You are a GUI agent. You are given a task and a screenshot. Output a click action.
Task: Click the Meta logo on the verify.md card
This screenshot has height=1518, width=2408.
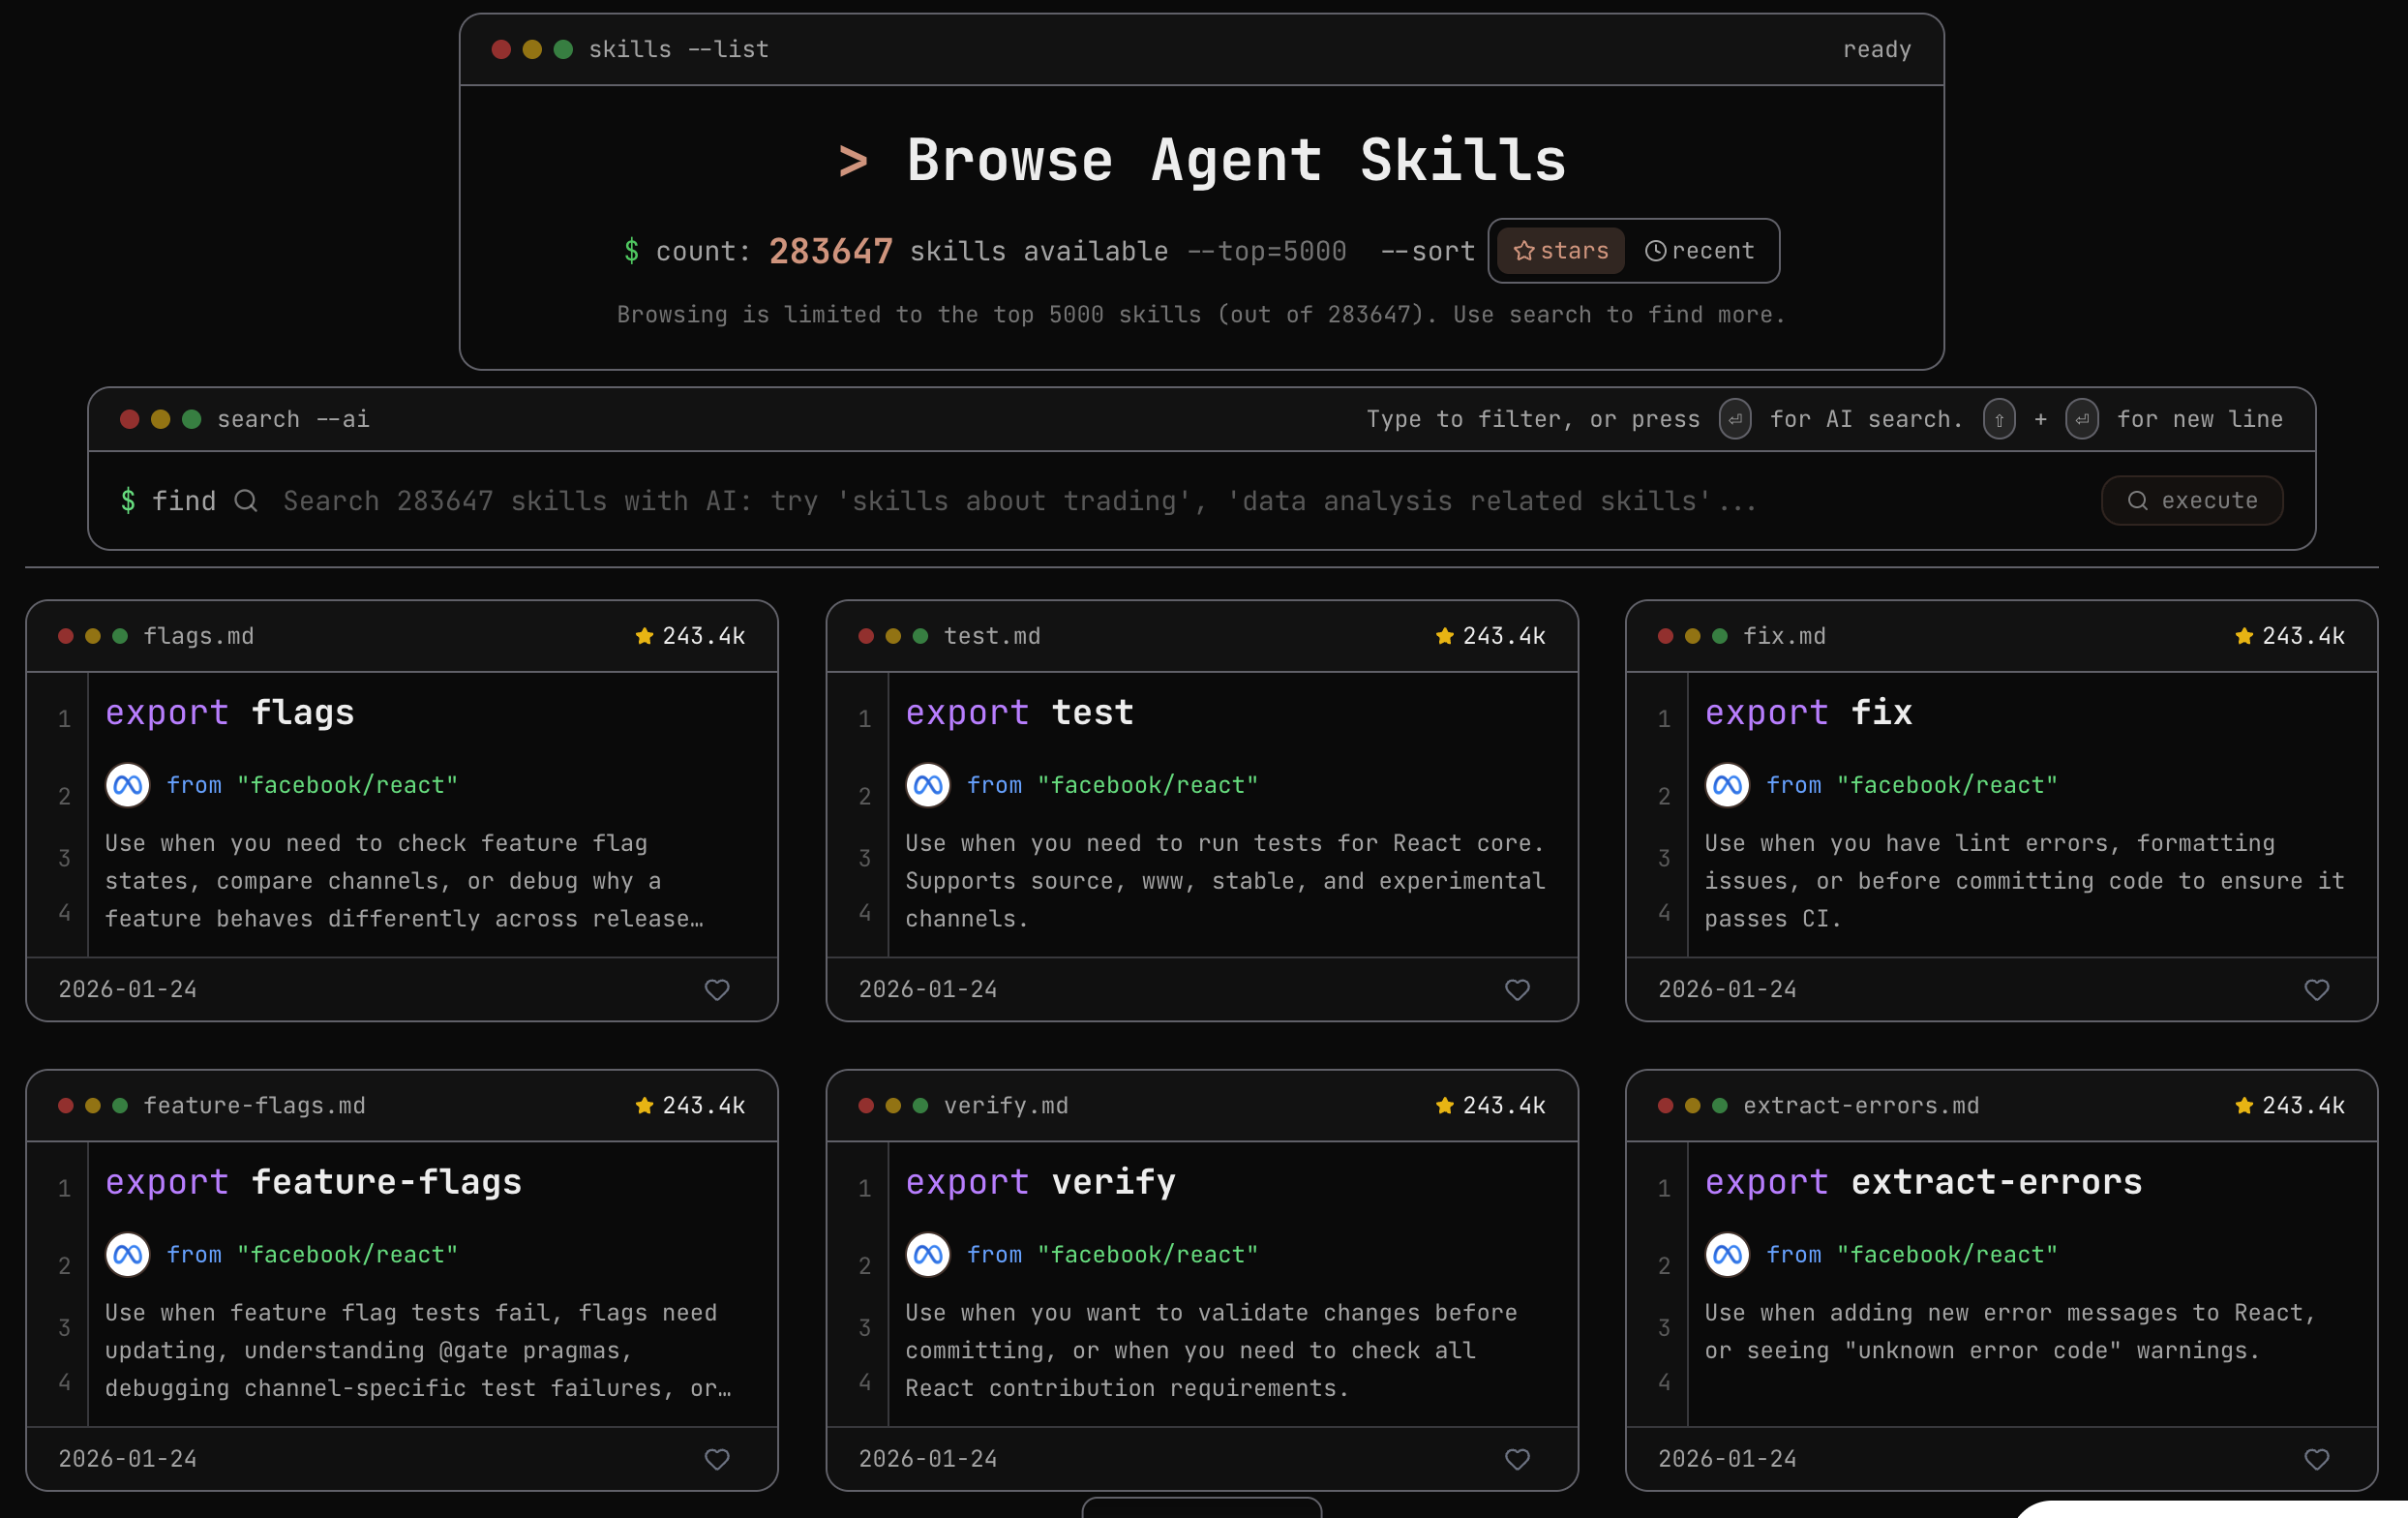coord(927,1255)
